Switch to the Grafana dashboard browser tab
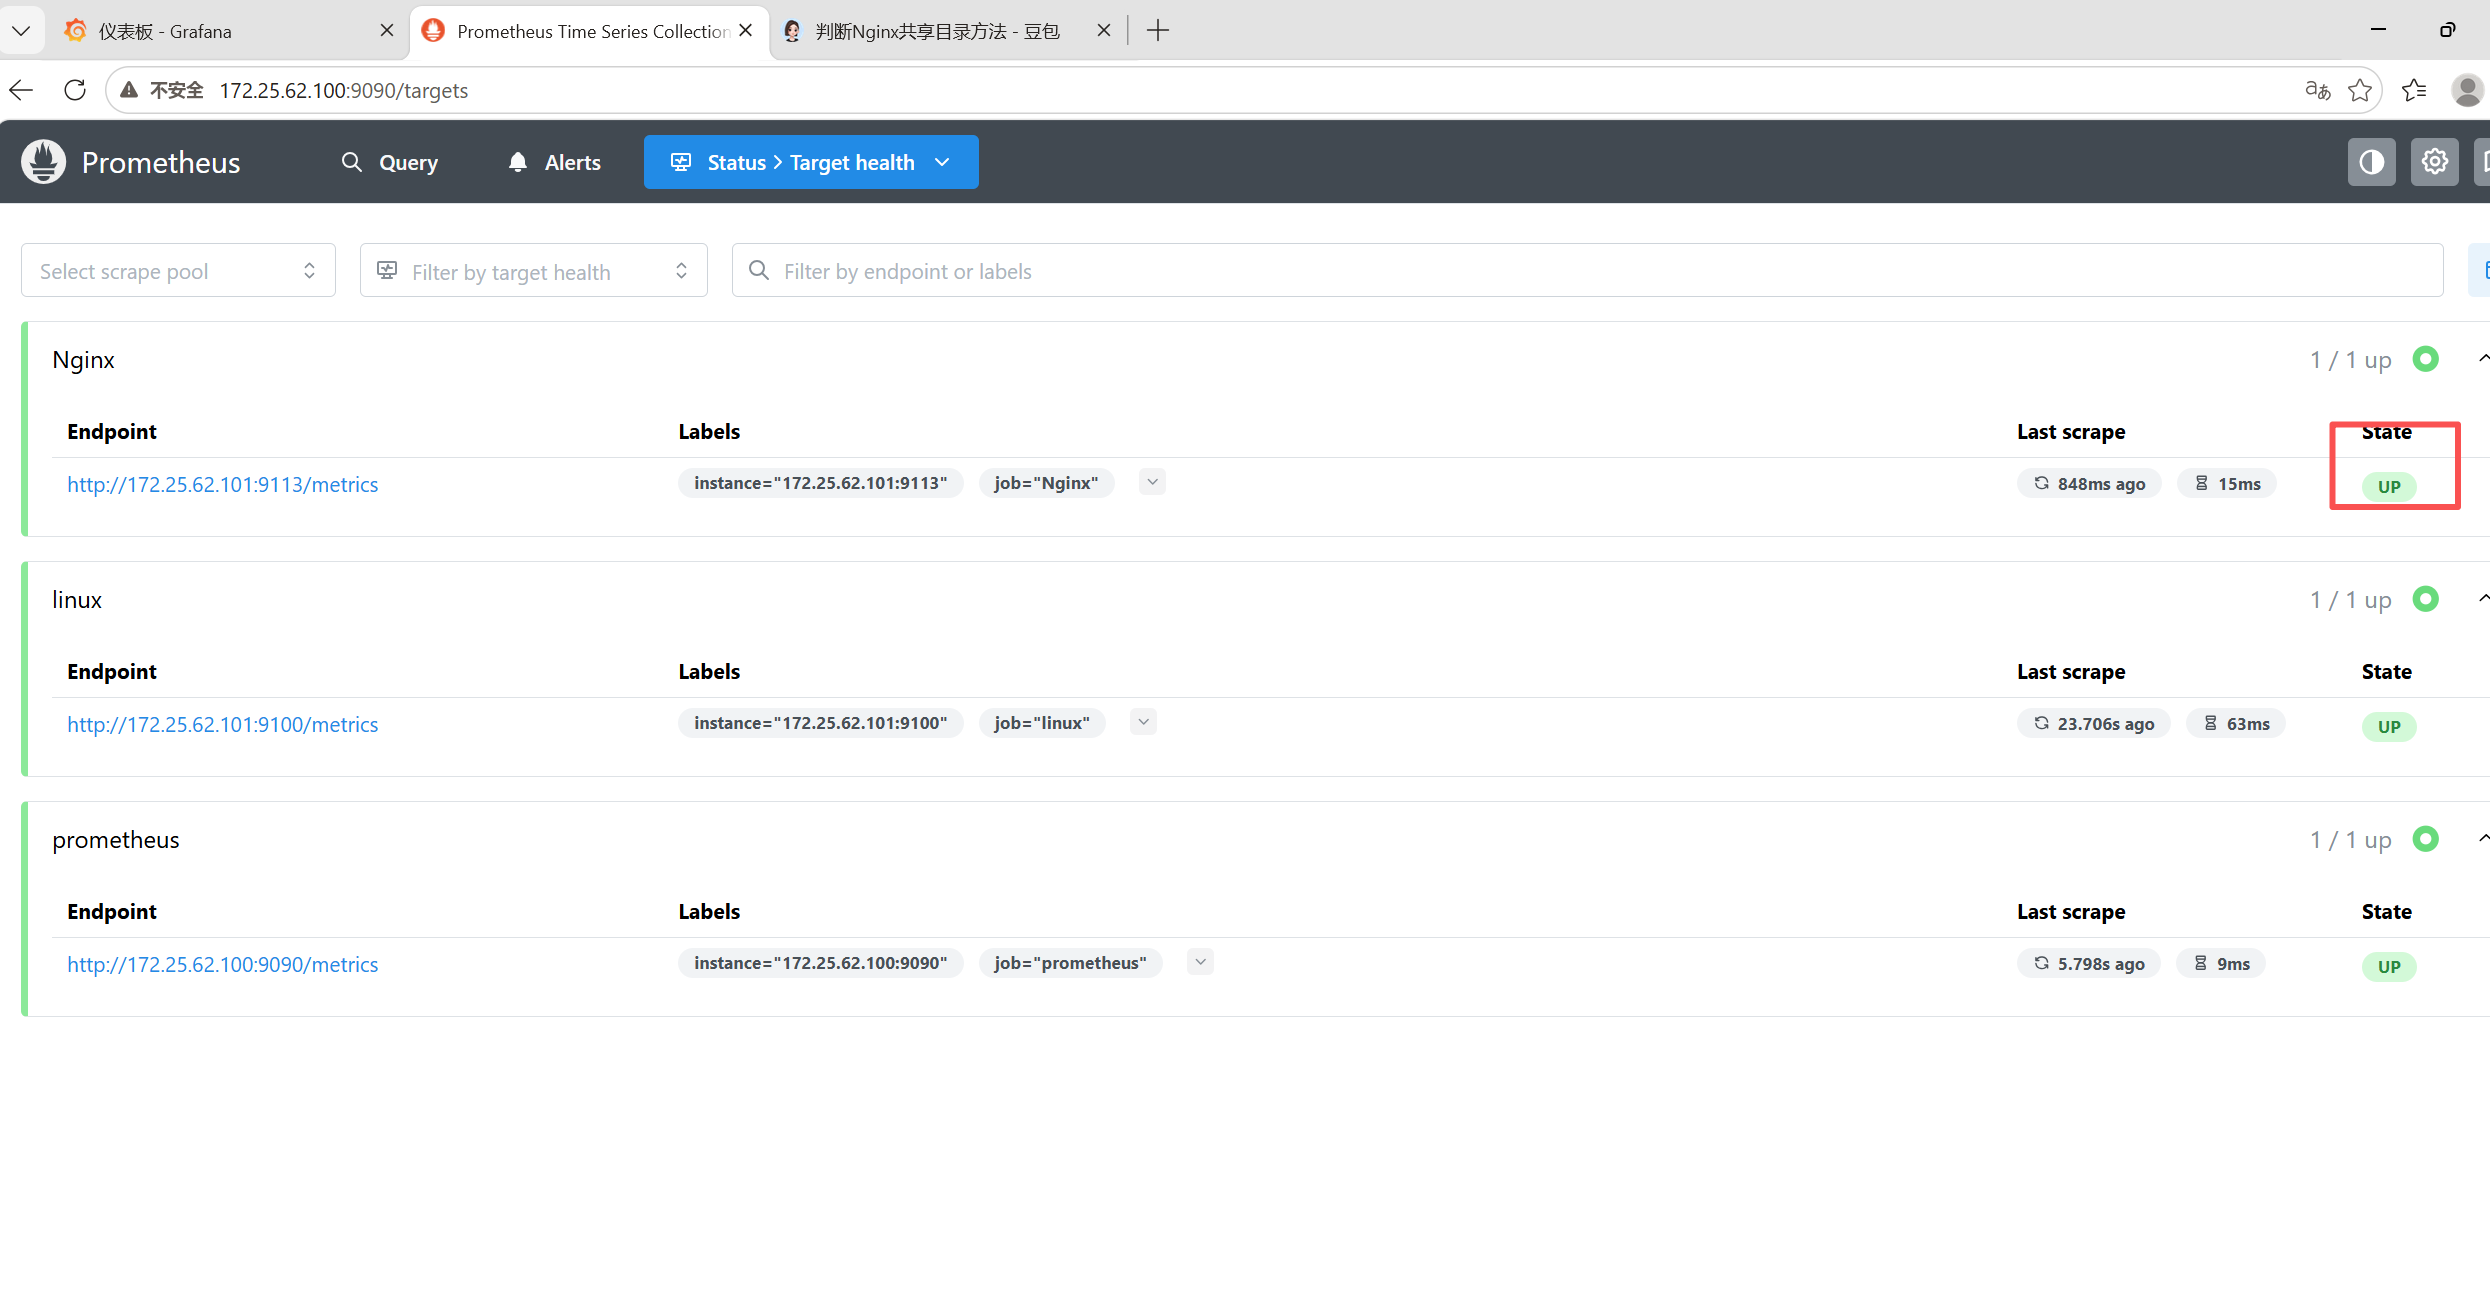 (228, 31)
